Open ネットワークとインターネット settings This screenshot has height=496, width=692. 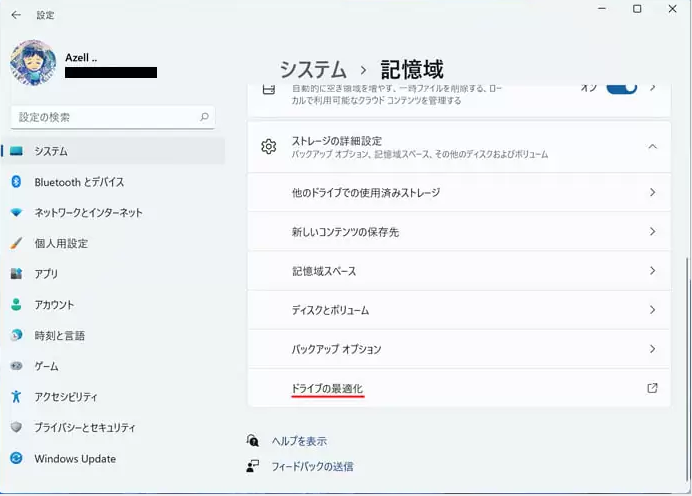[113, 213]
